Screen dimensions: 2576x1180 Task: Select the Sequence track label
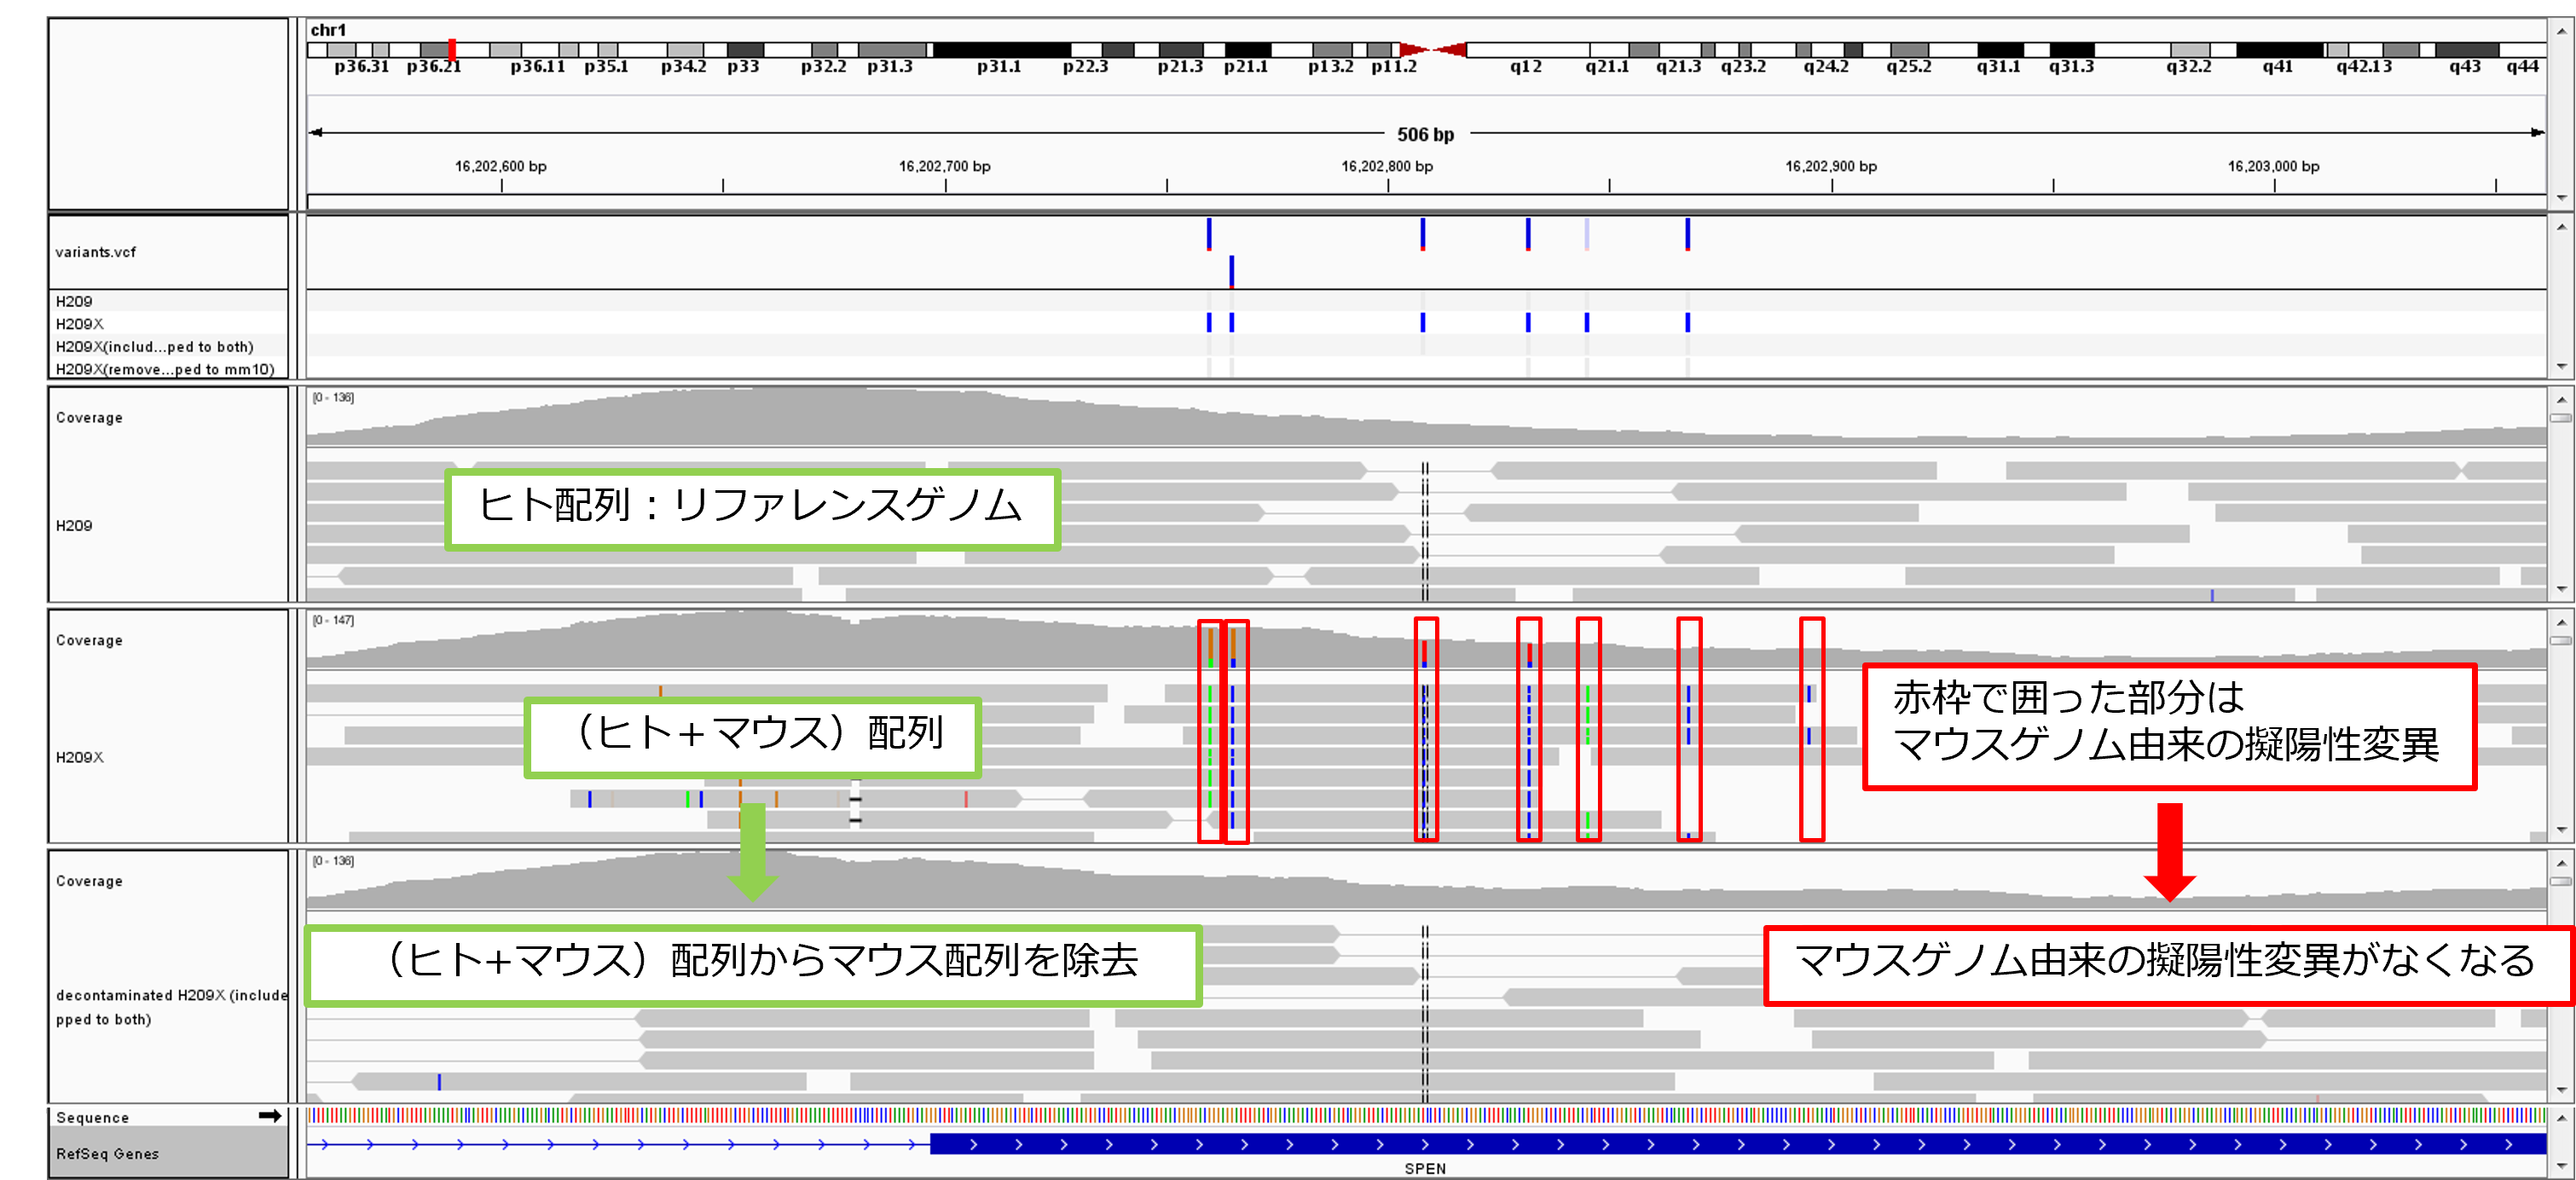point(92,1117)
